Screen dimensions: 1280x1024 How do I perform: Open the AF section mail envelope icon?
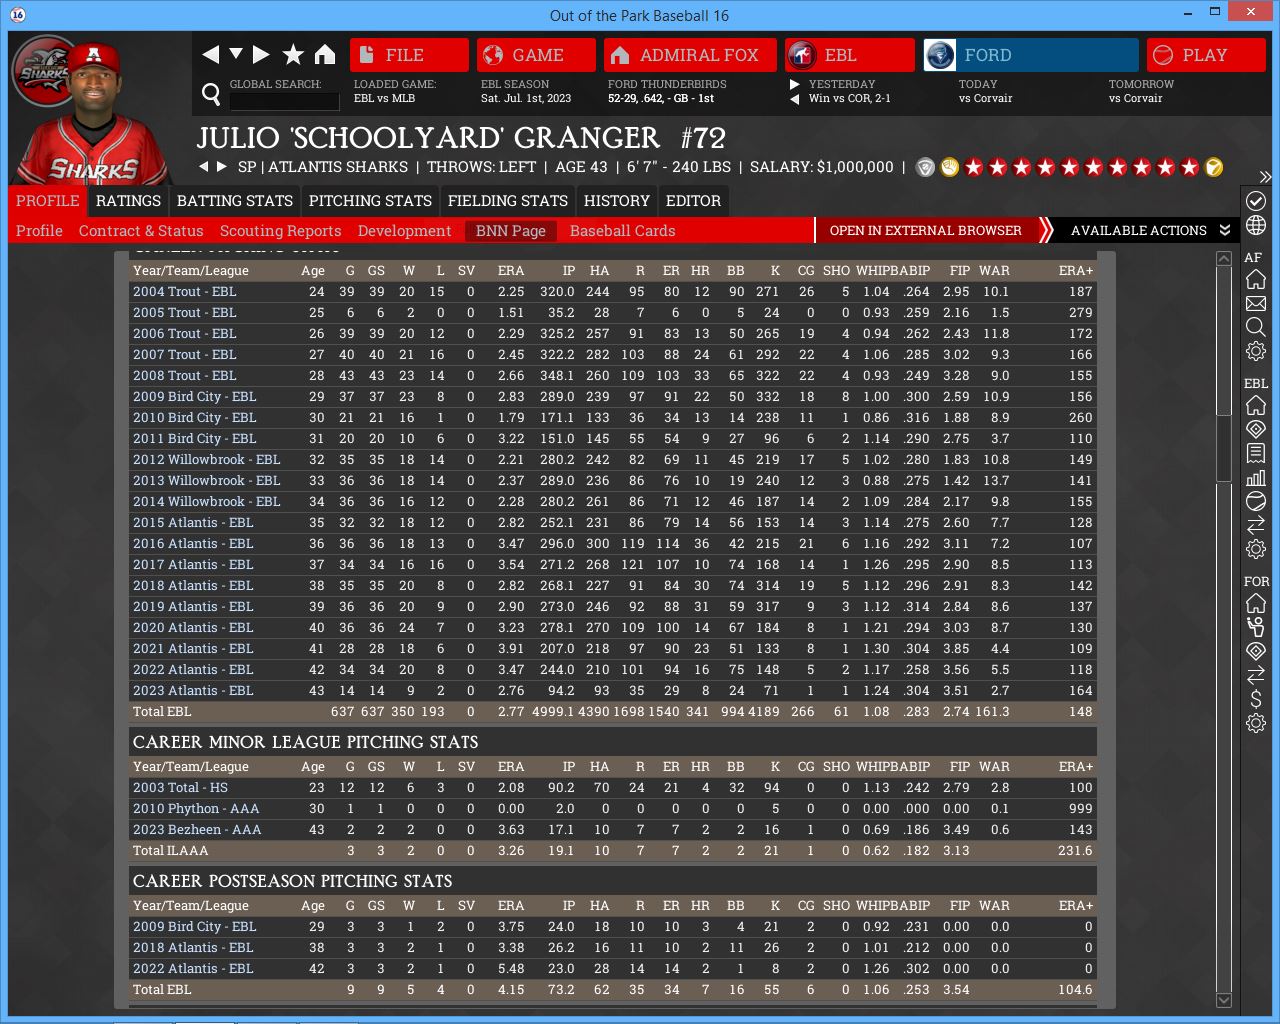point(1256,303)
